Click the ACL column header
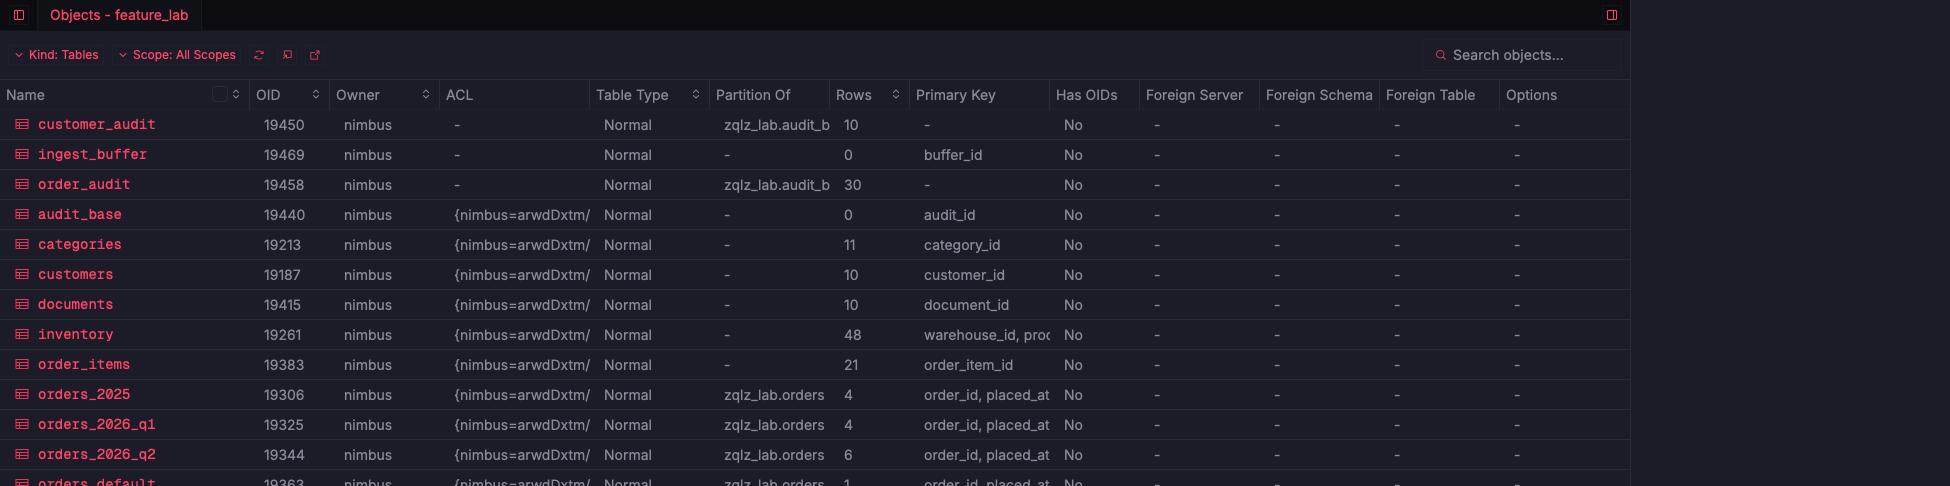1950x486 pixels. click(515, 95)
